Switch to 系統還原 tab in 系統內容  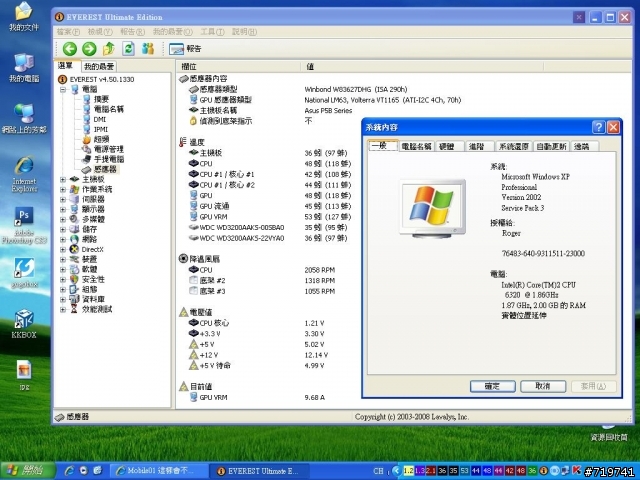tap(514, 147)
